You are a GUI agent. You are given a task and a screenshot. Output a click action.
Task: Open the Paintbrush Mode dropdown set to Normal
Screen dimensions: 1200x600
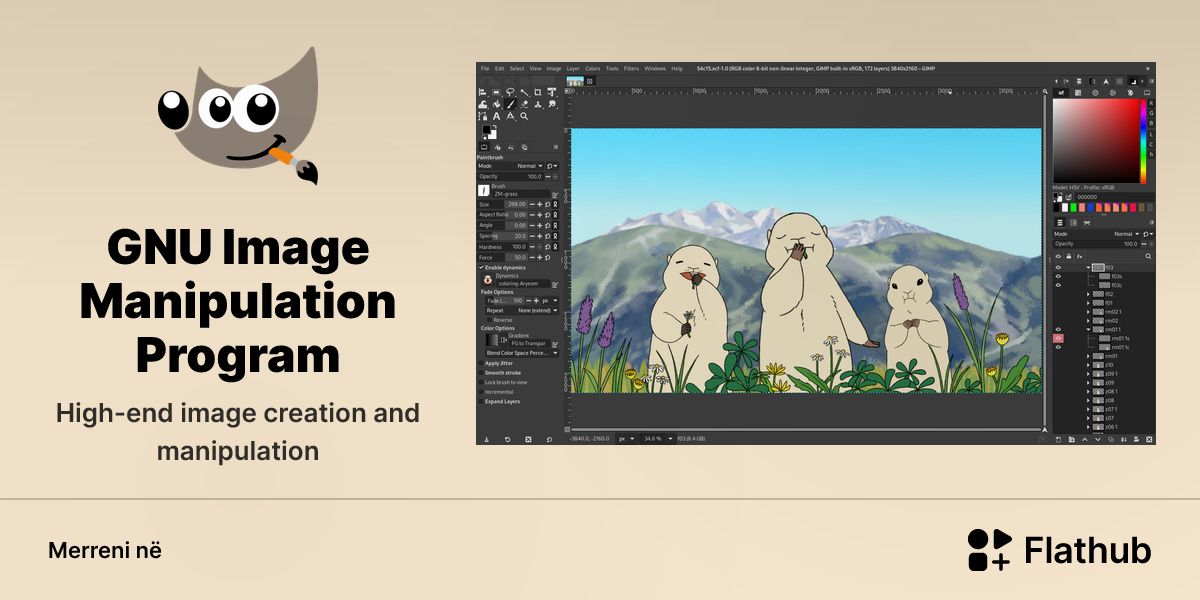(510, 166)
